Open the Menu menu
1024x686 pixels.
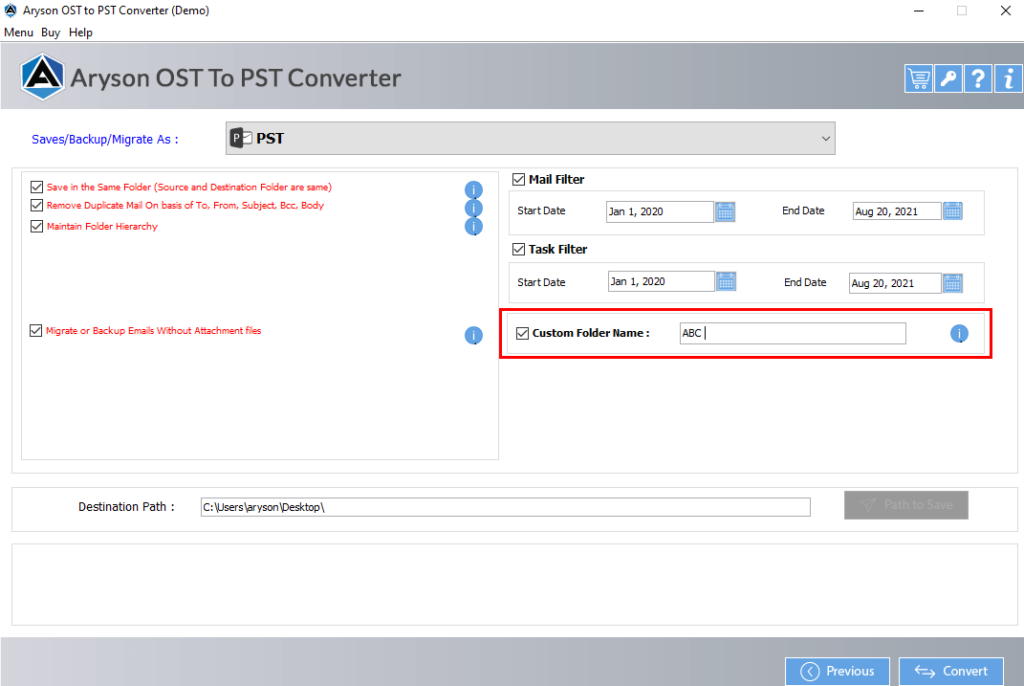pos(18,32)
